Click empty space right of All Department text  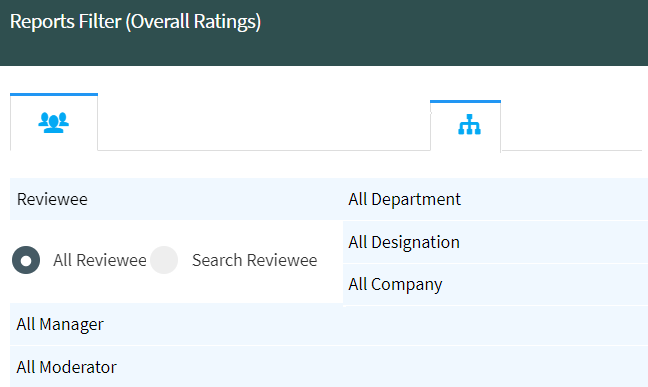tap(554, 199)
